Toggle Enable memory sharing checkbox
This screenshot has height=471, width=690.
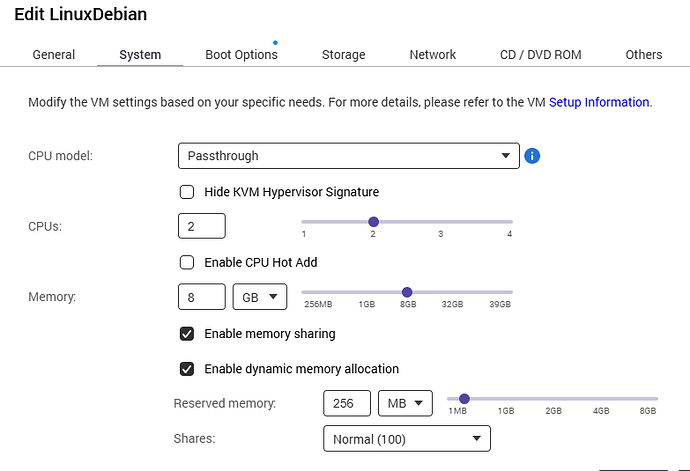187,334
